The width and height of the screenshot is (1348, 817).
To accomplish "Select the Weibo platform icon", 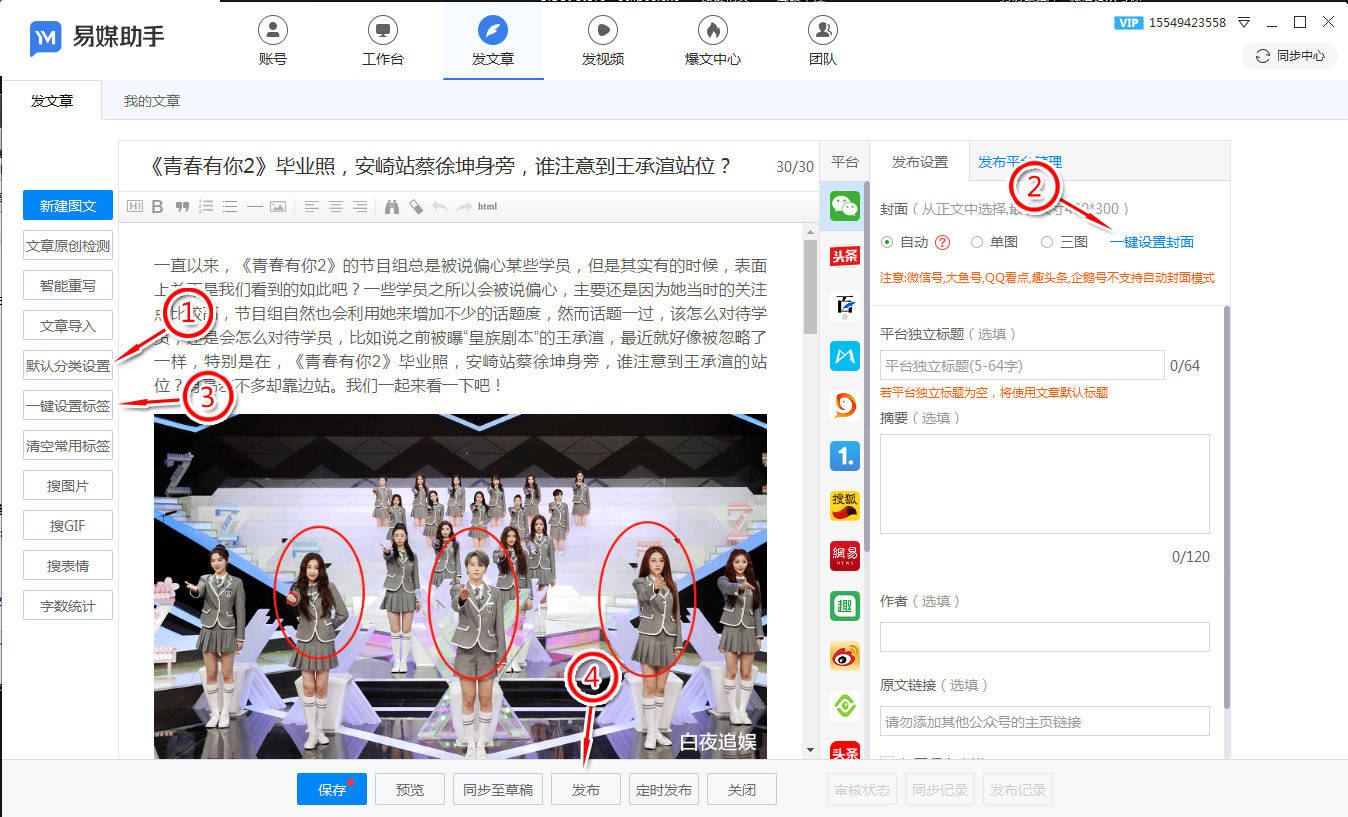I will click(845, 656).
